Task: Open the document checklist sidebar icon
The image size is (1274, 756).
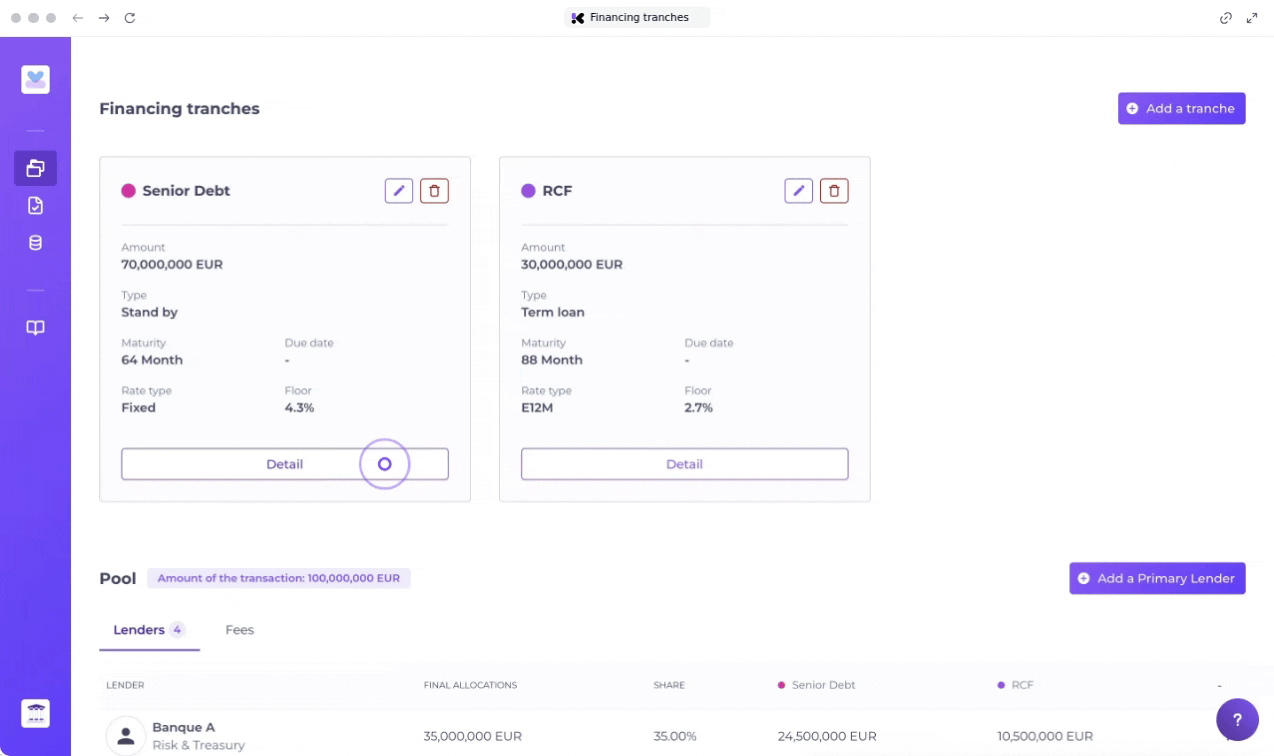Action: (35, 206)
